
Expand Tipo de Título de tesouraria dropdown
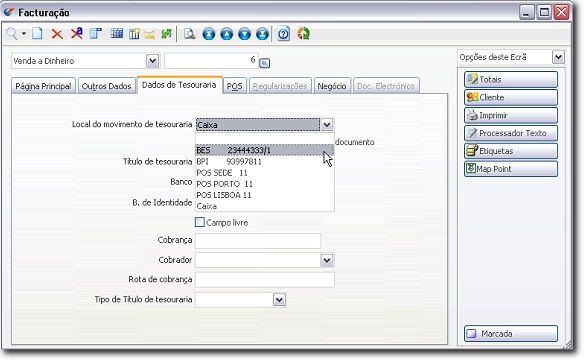pyautogui.click(x=279, y=299)
